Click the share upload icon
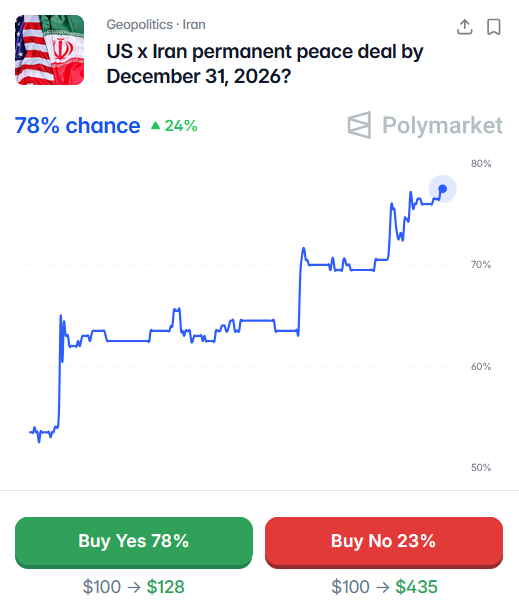Image resolution: width=519 pixels, height=612 pixels. (464, 27)
